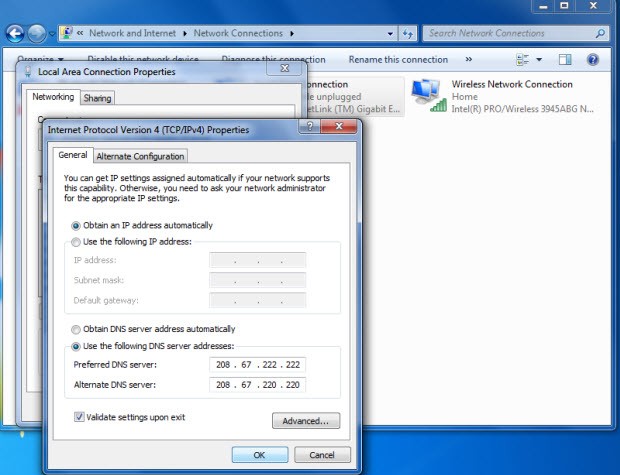Select Use the following IP address

(76, 242)
